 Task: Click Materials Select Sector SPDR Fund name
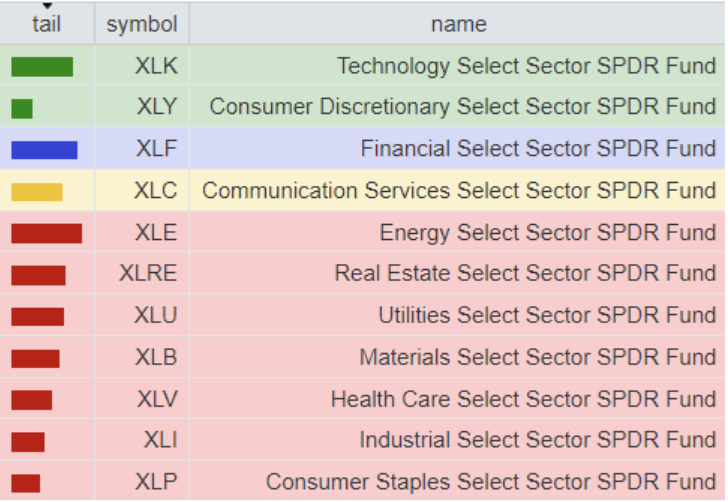pos(537,357)
